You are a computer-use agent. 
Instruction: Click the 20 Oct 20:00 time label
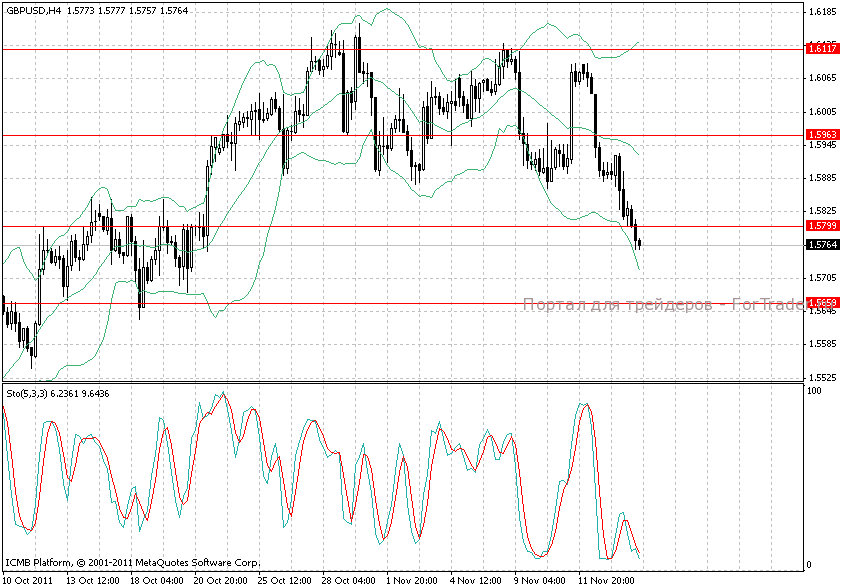pos(220,580)
